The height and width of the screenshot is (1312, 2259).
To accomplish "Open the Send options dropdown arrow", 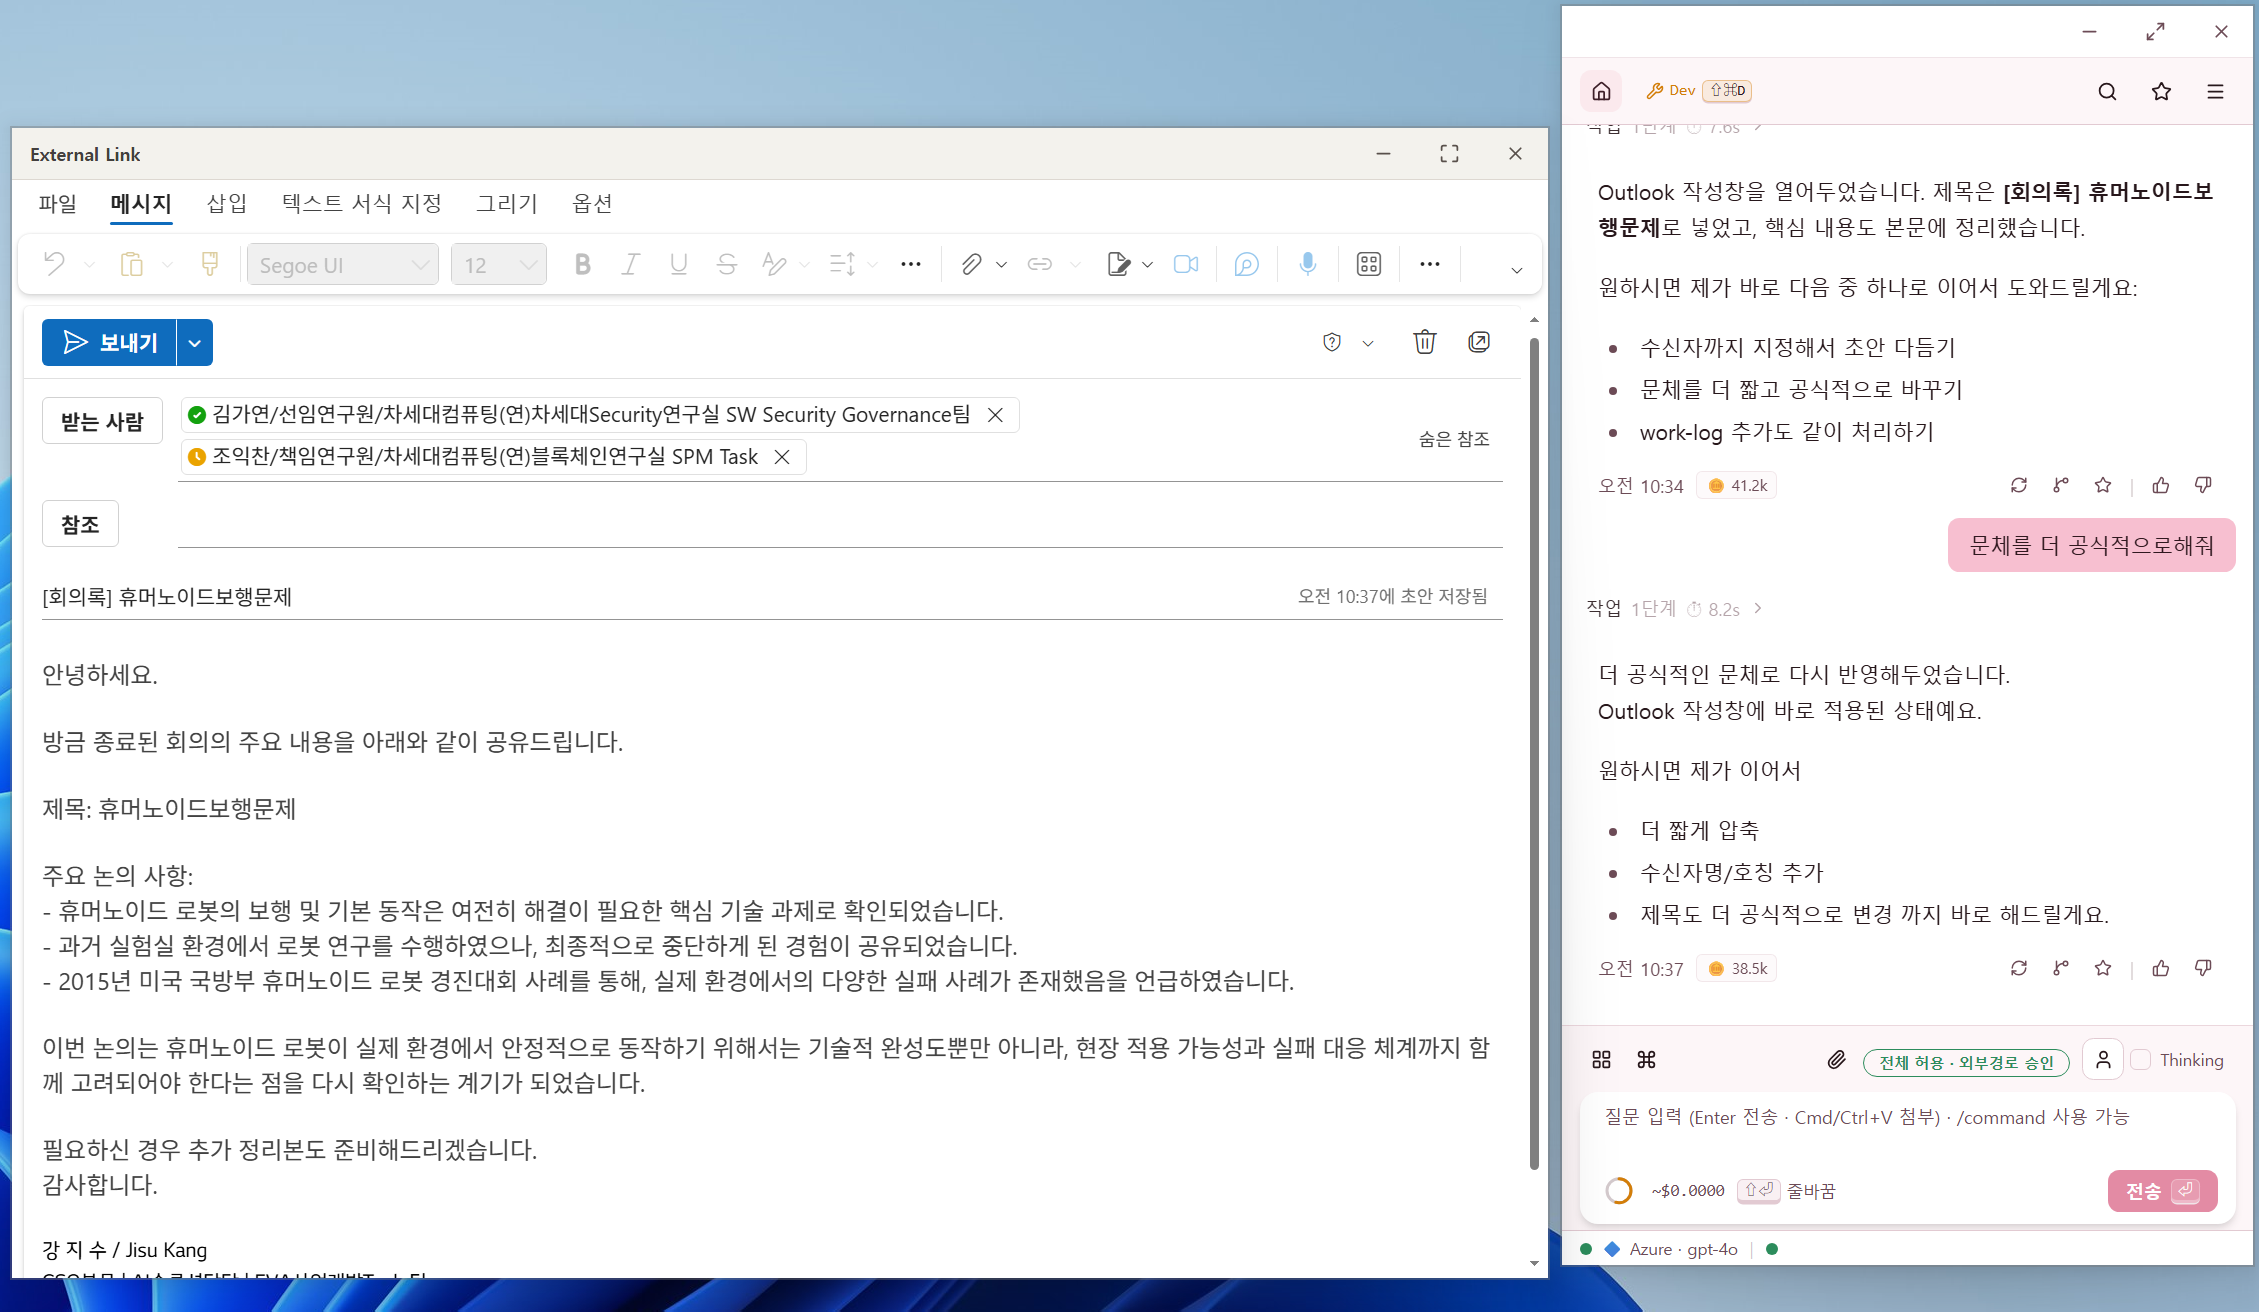I will click(195, 343).
